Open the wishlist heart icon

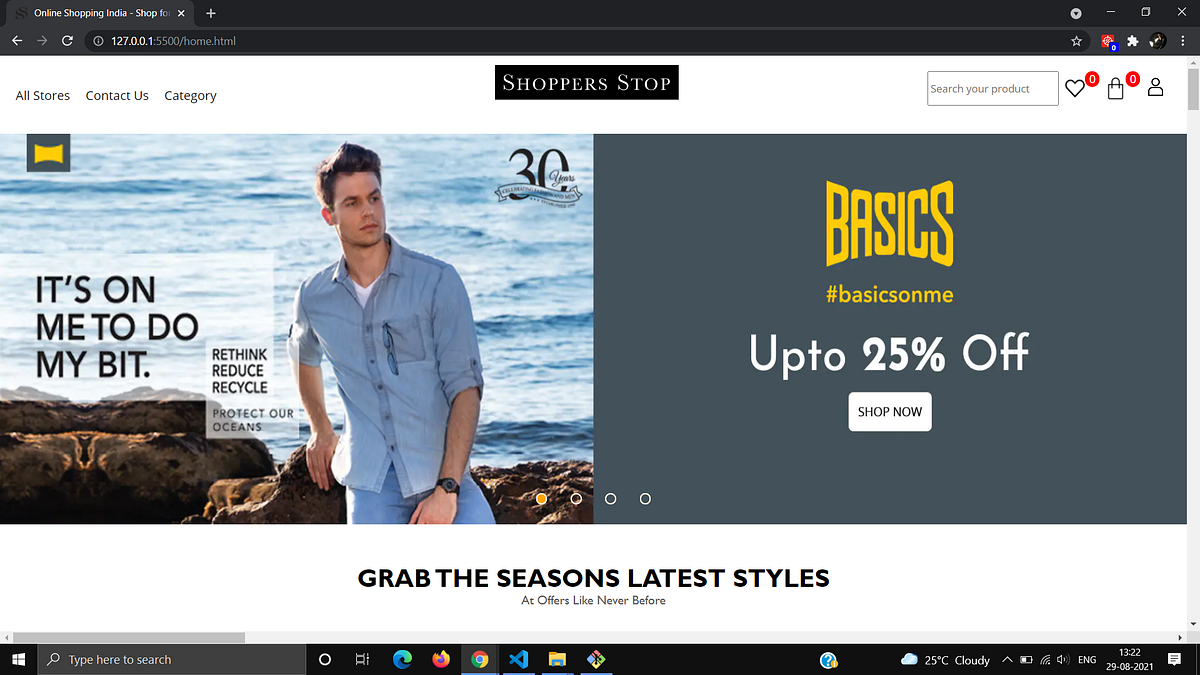pos(1075,88)
